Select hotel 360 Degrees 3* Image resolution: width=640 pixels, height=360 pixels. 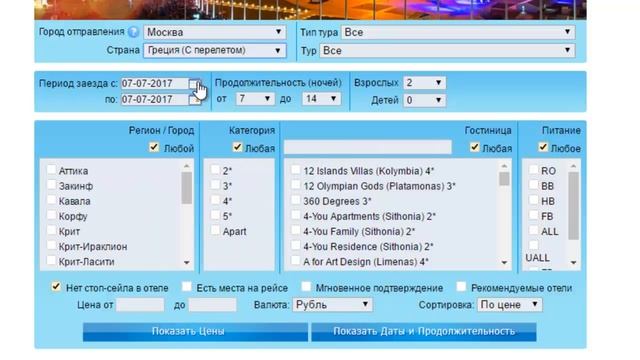pyautogui.click(x=296, y=200)
